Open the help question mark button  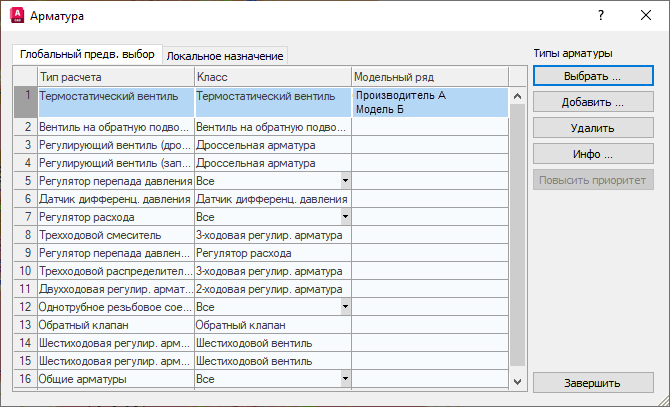coord(601,15)
